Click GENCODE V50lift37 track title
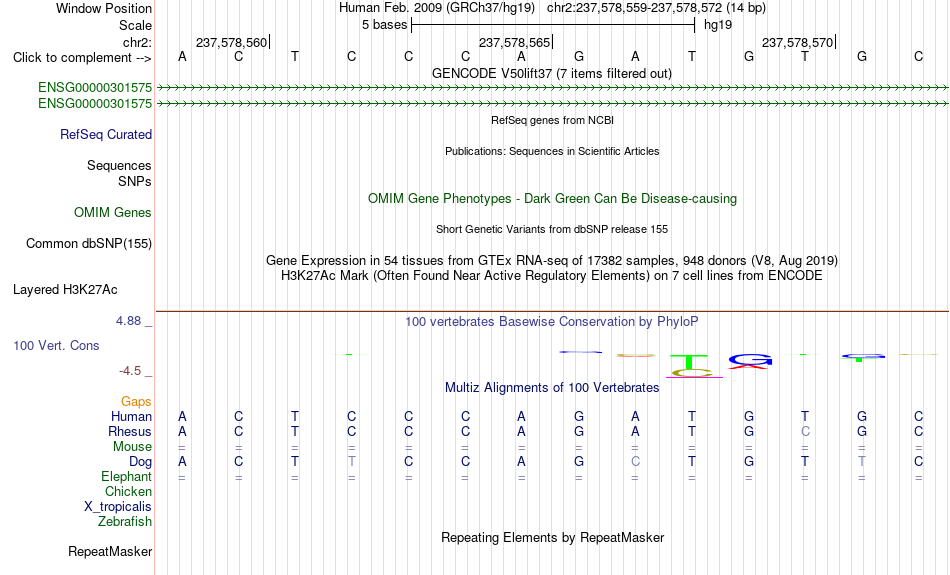Viewport: 950px width, 575px height. [x=552, y=74]
